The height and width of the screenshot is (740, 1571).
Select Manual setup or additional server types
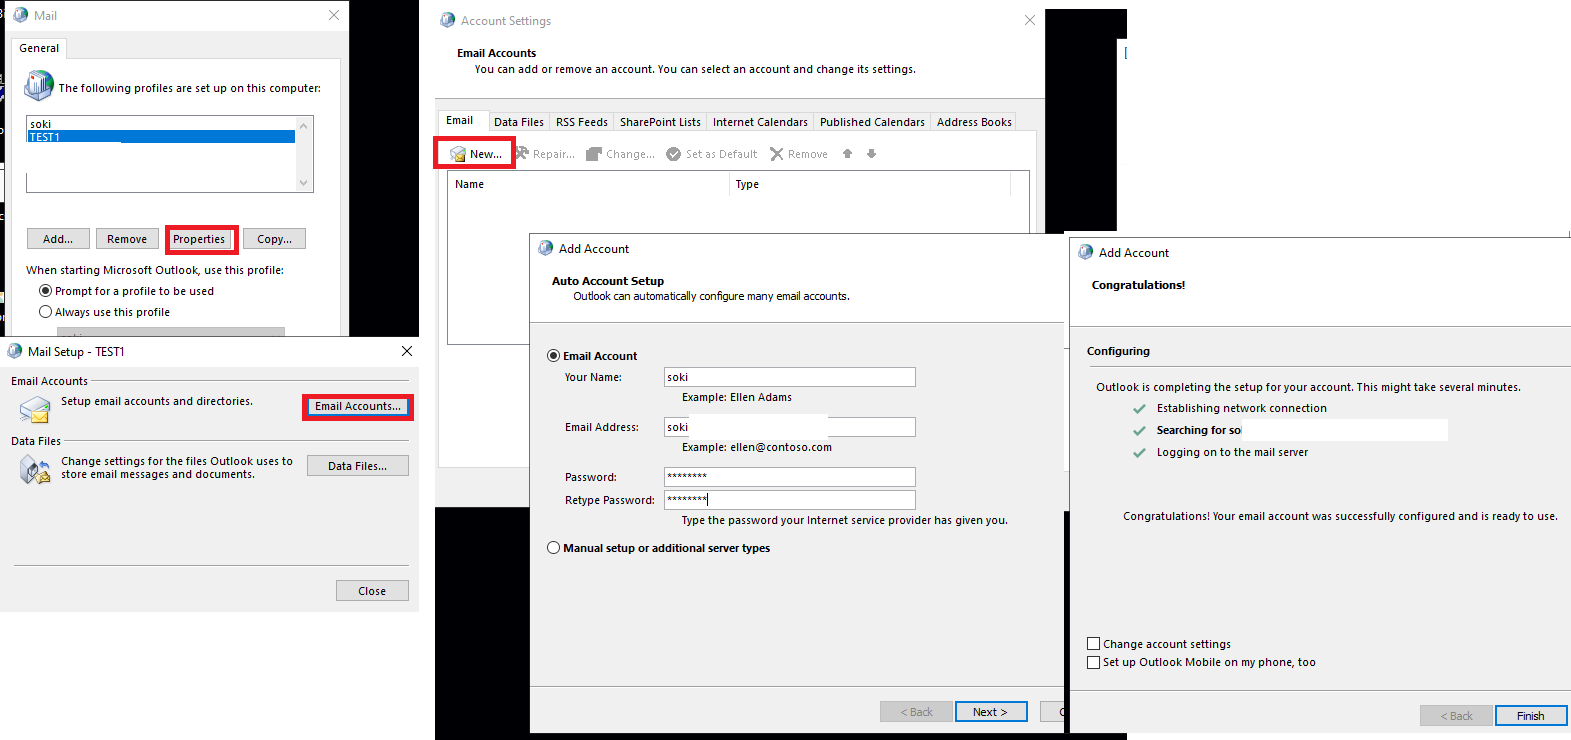553,548
